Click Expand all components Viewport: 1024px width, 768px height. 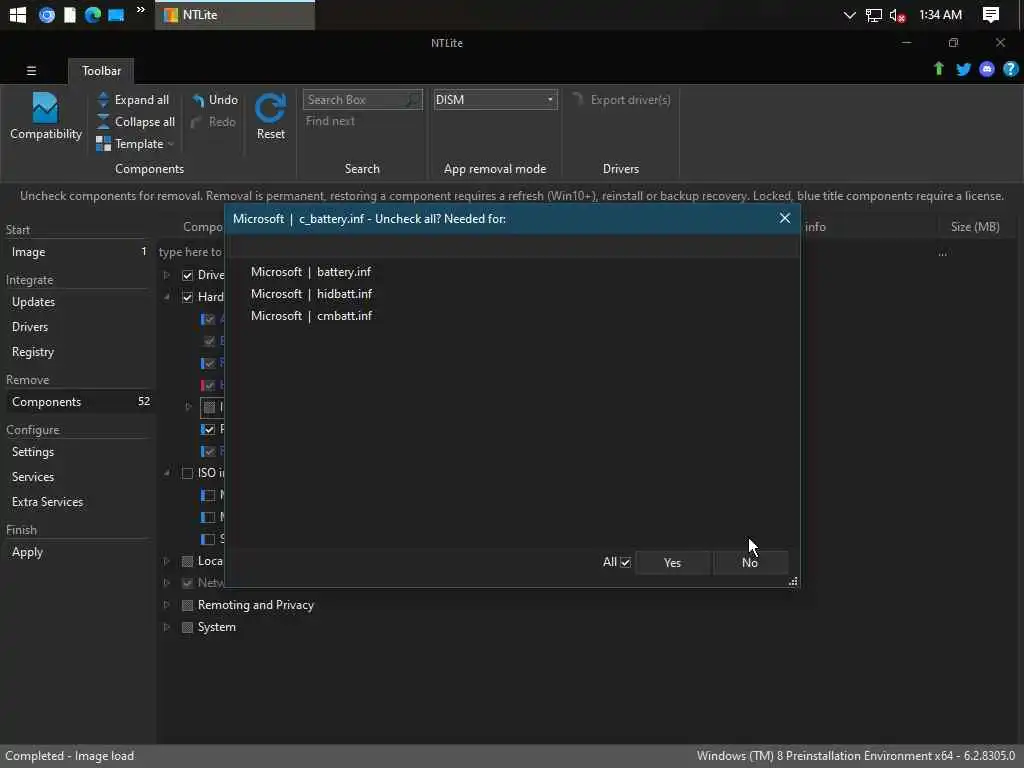click(133, 100)
